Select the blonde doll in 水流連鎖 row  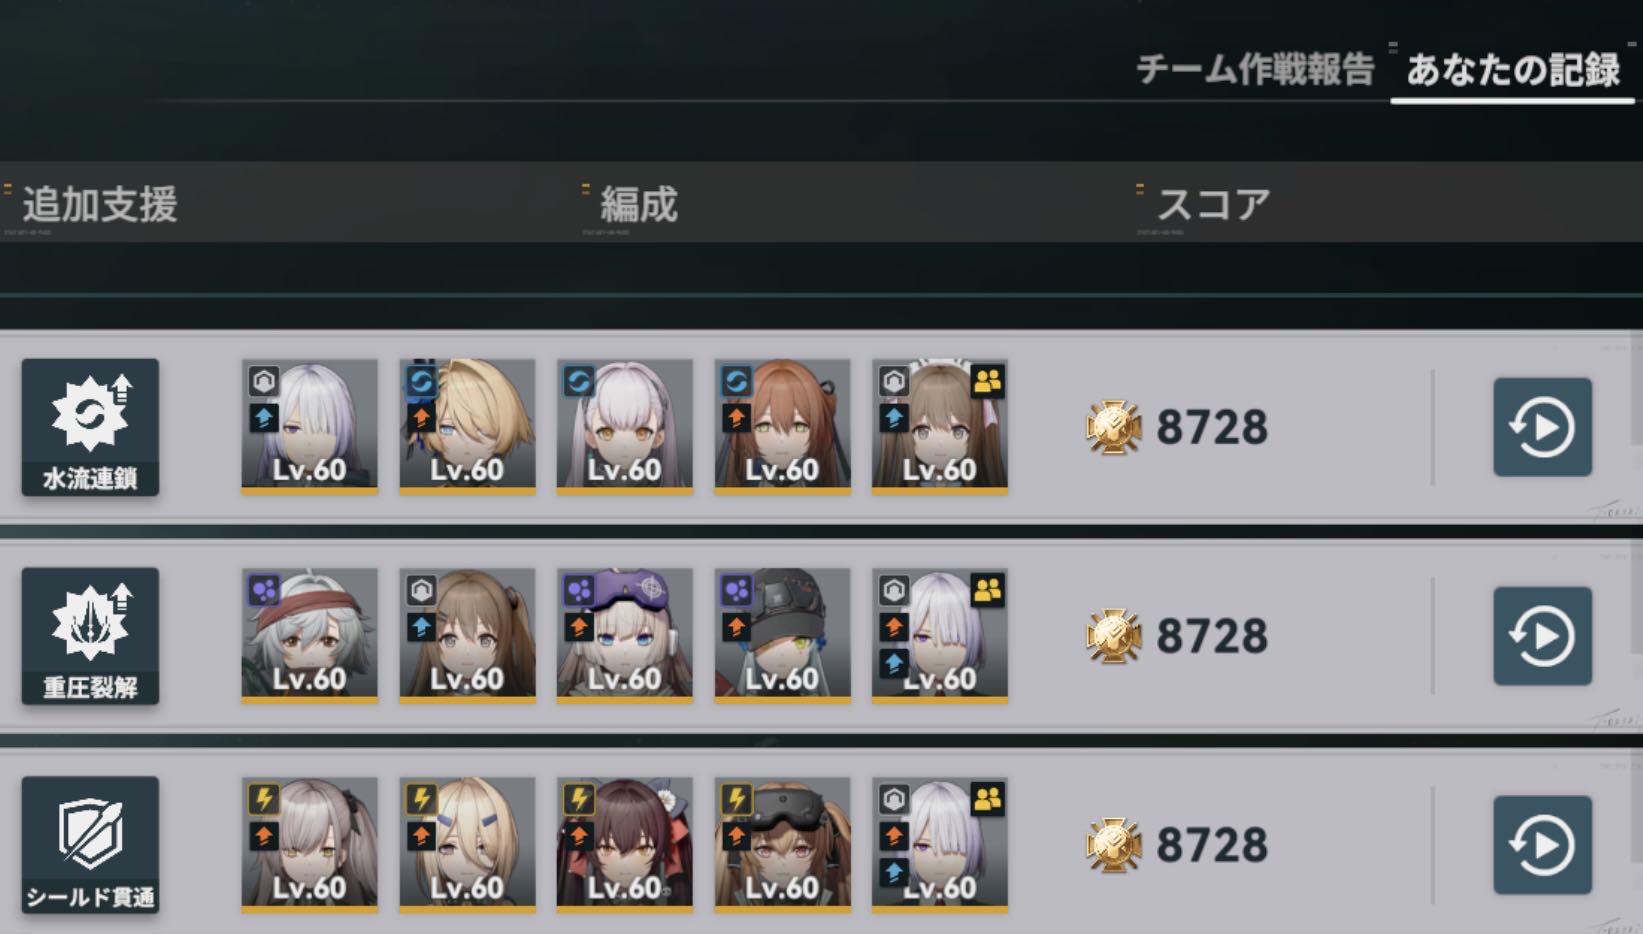(467, 427)
